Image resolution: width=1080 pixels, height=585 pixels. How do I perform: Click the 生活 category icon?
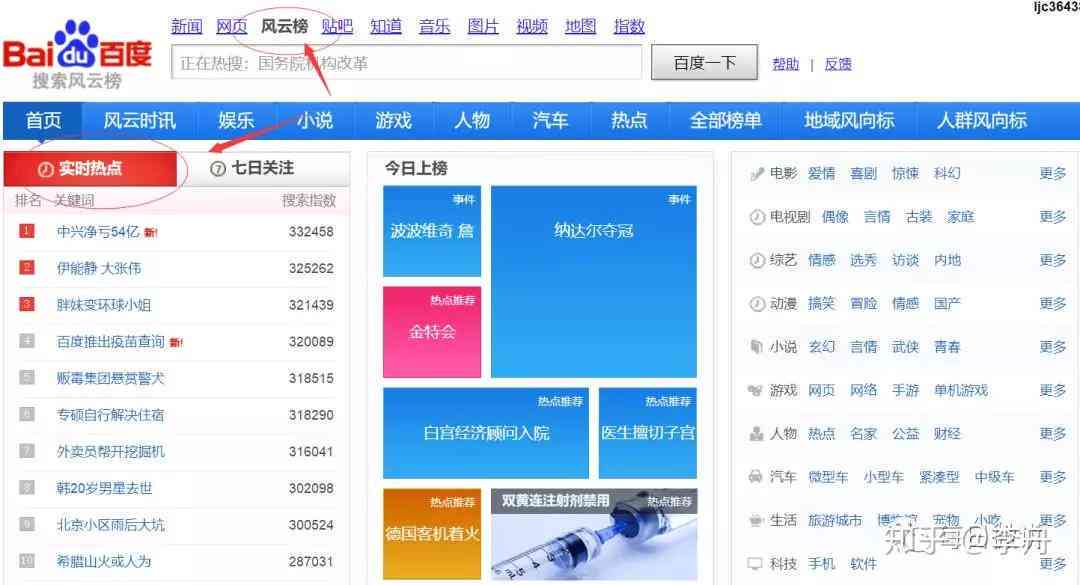[x=756, y=520]
